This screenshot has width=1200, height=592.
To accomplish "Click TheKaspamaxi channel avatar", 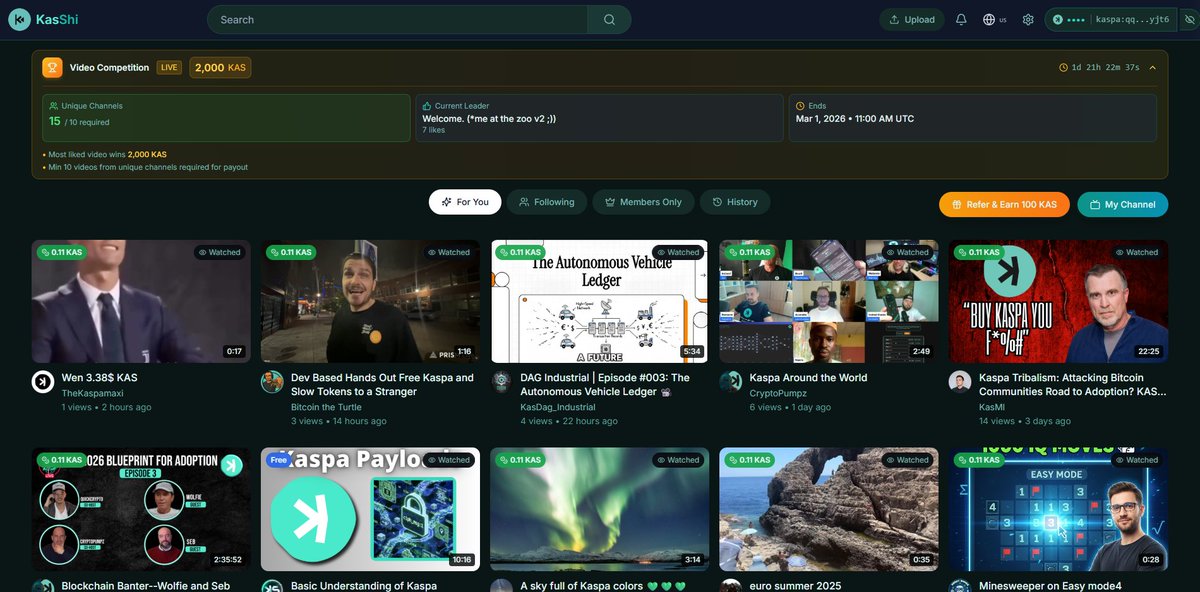I will tap(43, 382).
